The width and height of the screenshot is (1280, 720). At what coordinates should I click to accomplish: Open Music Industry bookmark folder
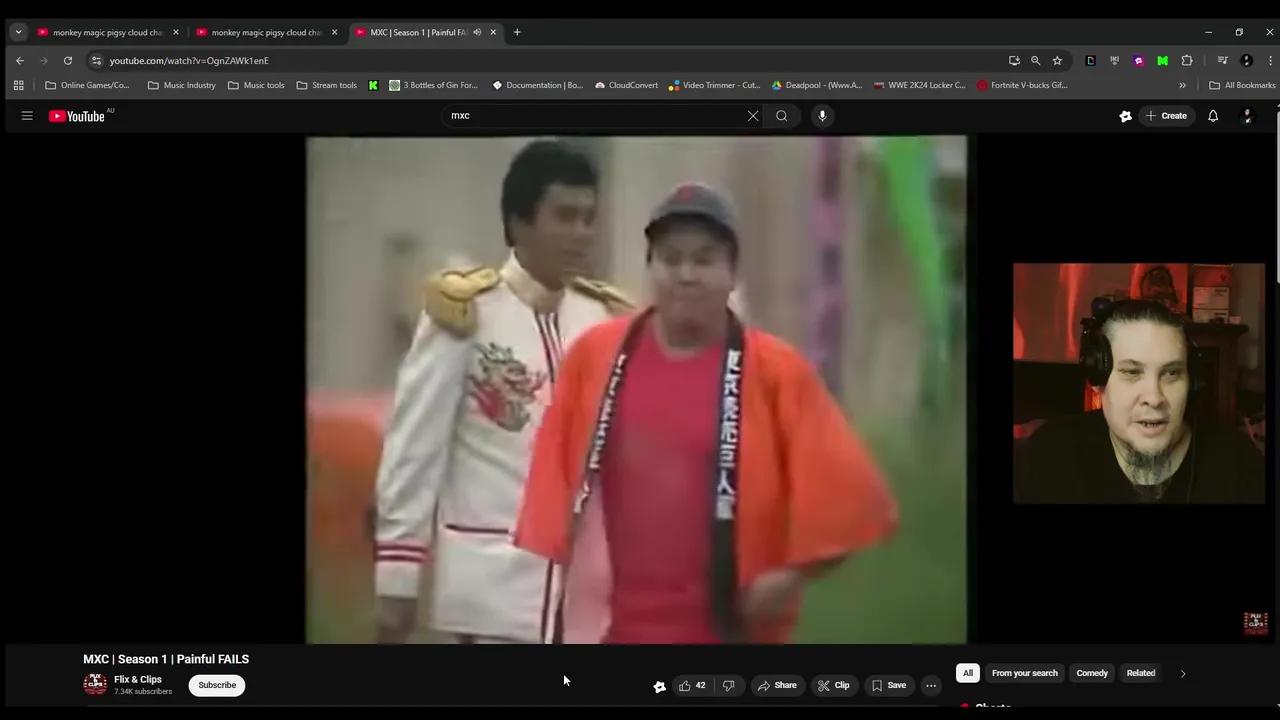pos(182,85)
